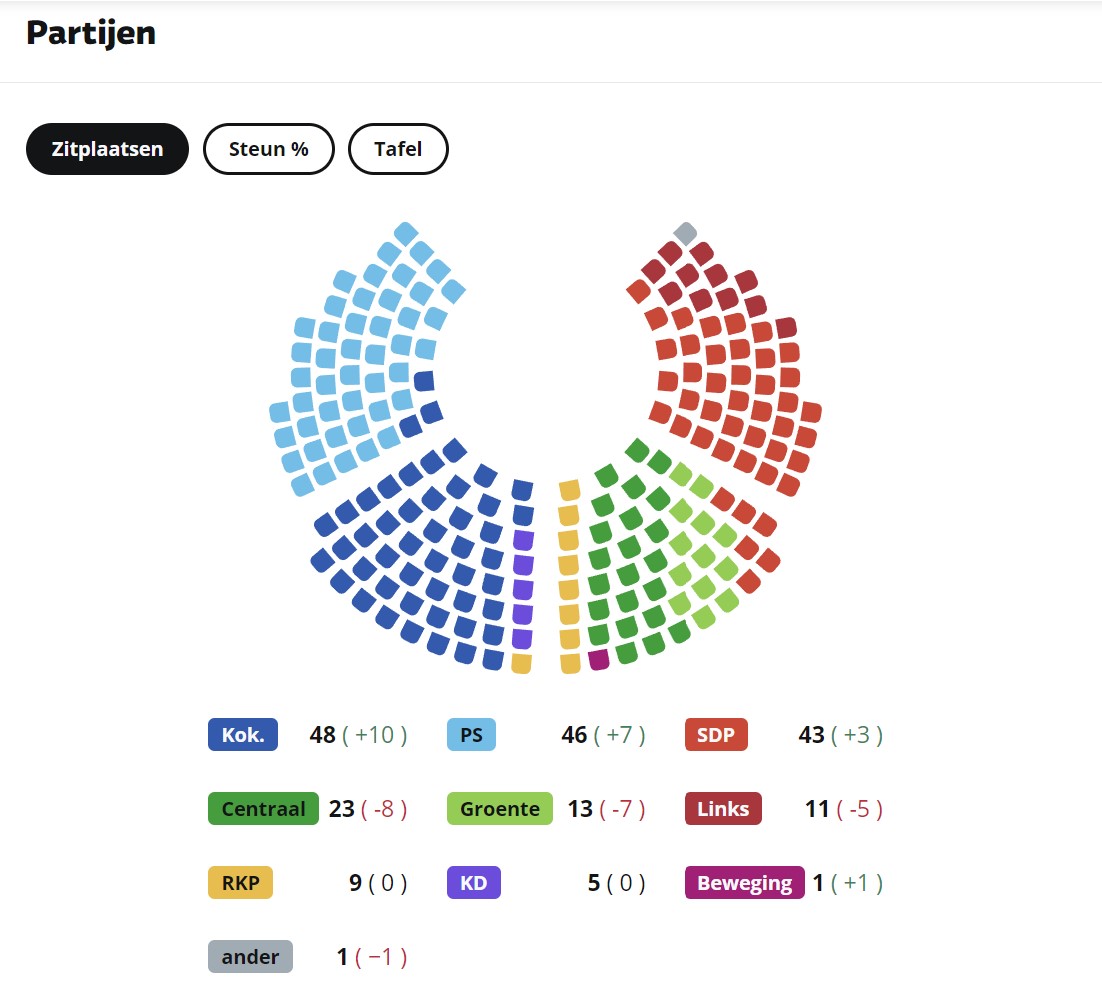Click the PS seat count 46

pyautogui.click(x=574, y=735)
